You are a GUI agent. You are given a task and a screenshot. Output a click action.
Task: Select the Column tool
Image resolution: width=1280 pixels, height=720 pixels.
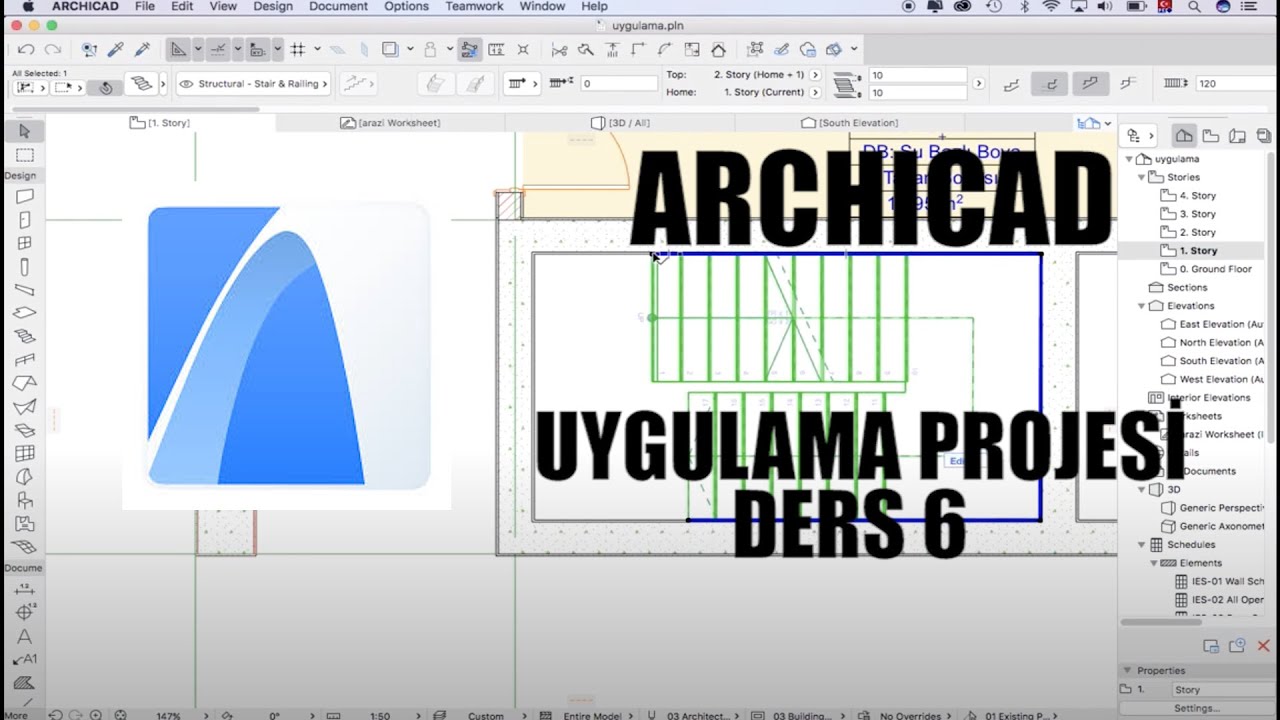tap(25, 267)
